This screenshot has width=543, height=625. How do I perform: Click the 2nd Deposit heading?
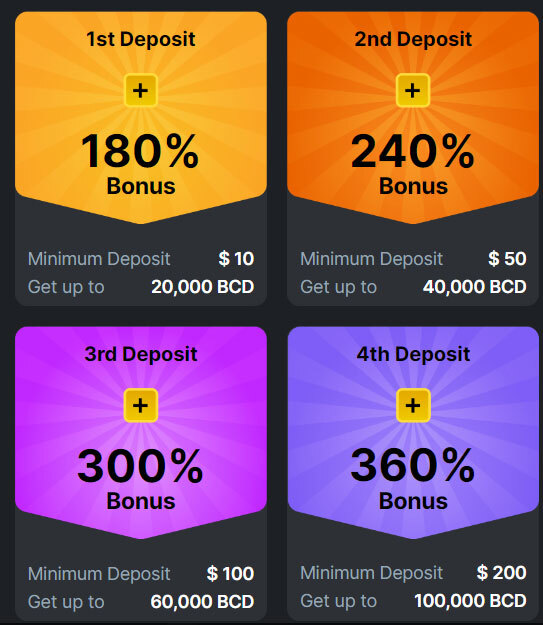(x=413, y=39)
